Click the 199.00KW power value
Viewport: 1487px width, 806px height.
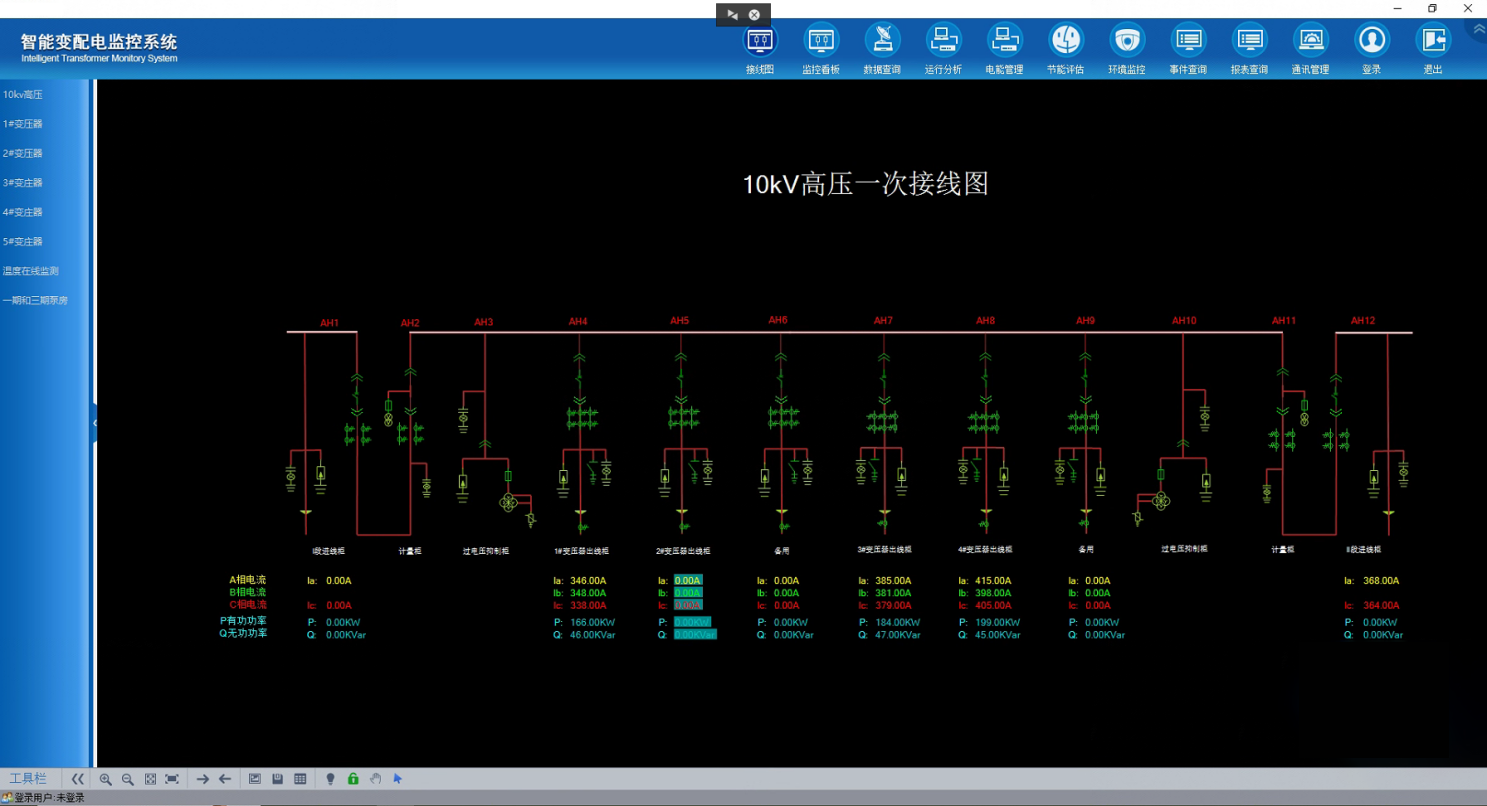(996, 622)
